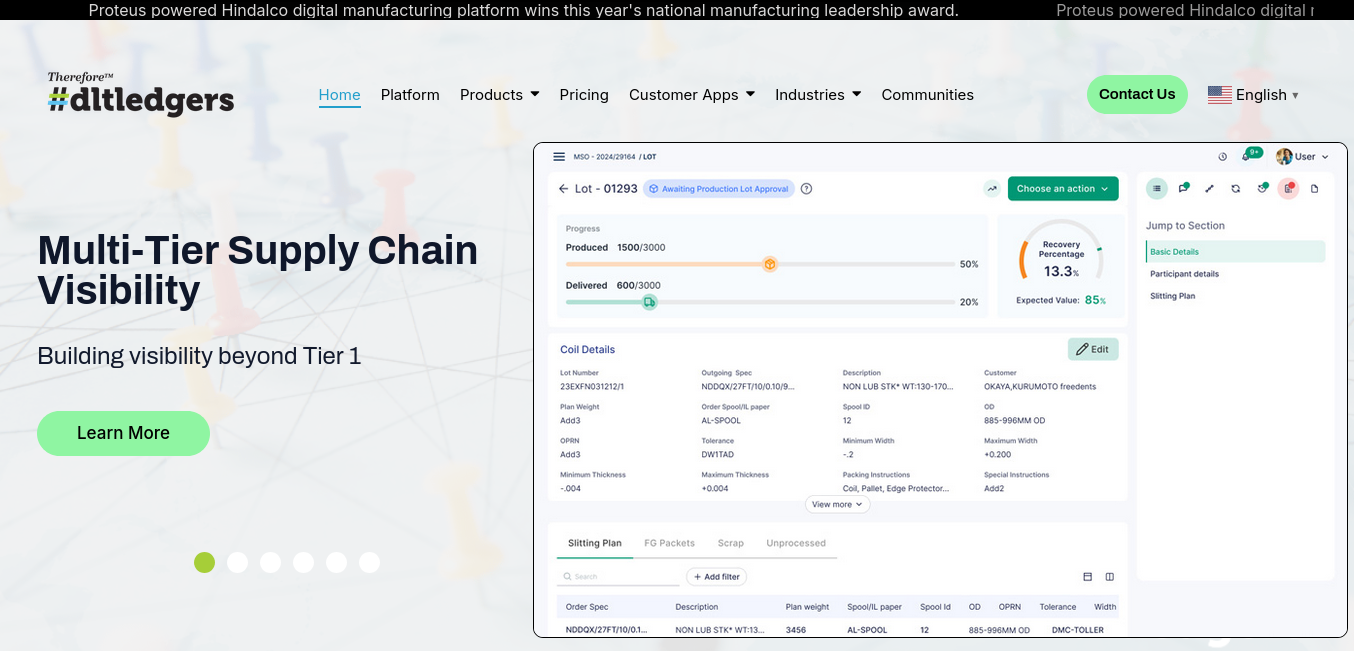Click the Awaiting Production Lot Approval badge
The width and height of the screenshot is (1366, 651).
719,188
